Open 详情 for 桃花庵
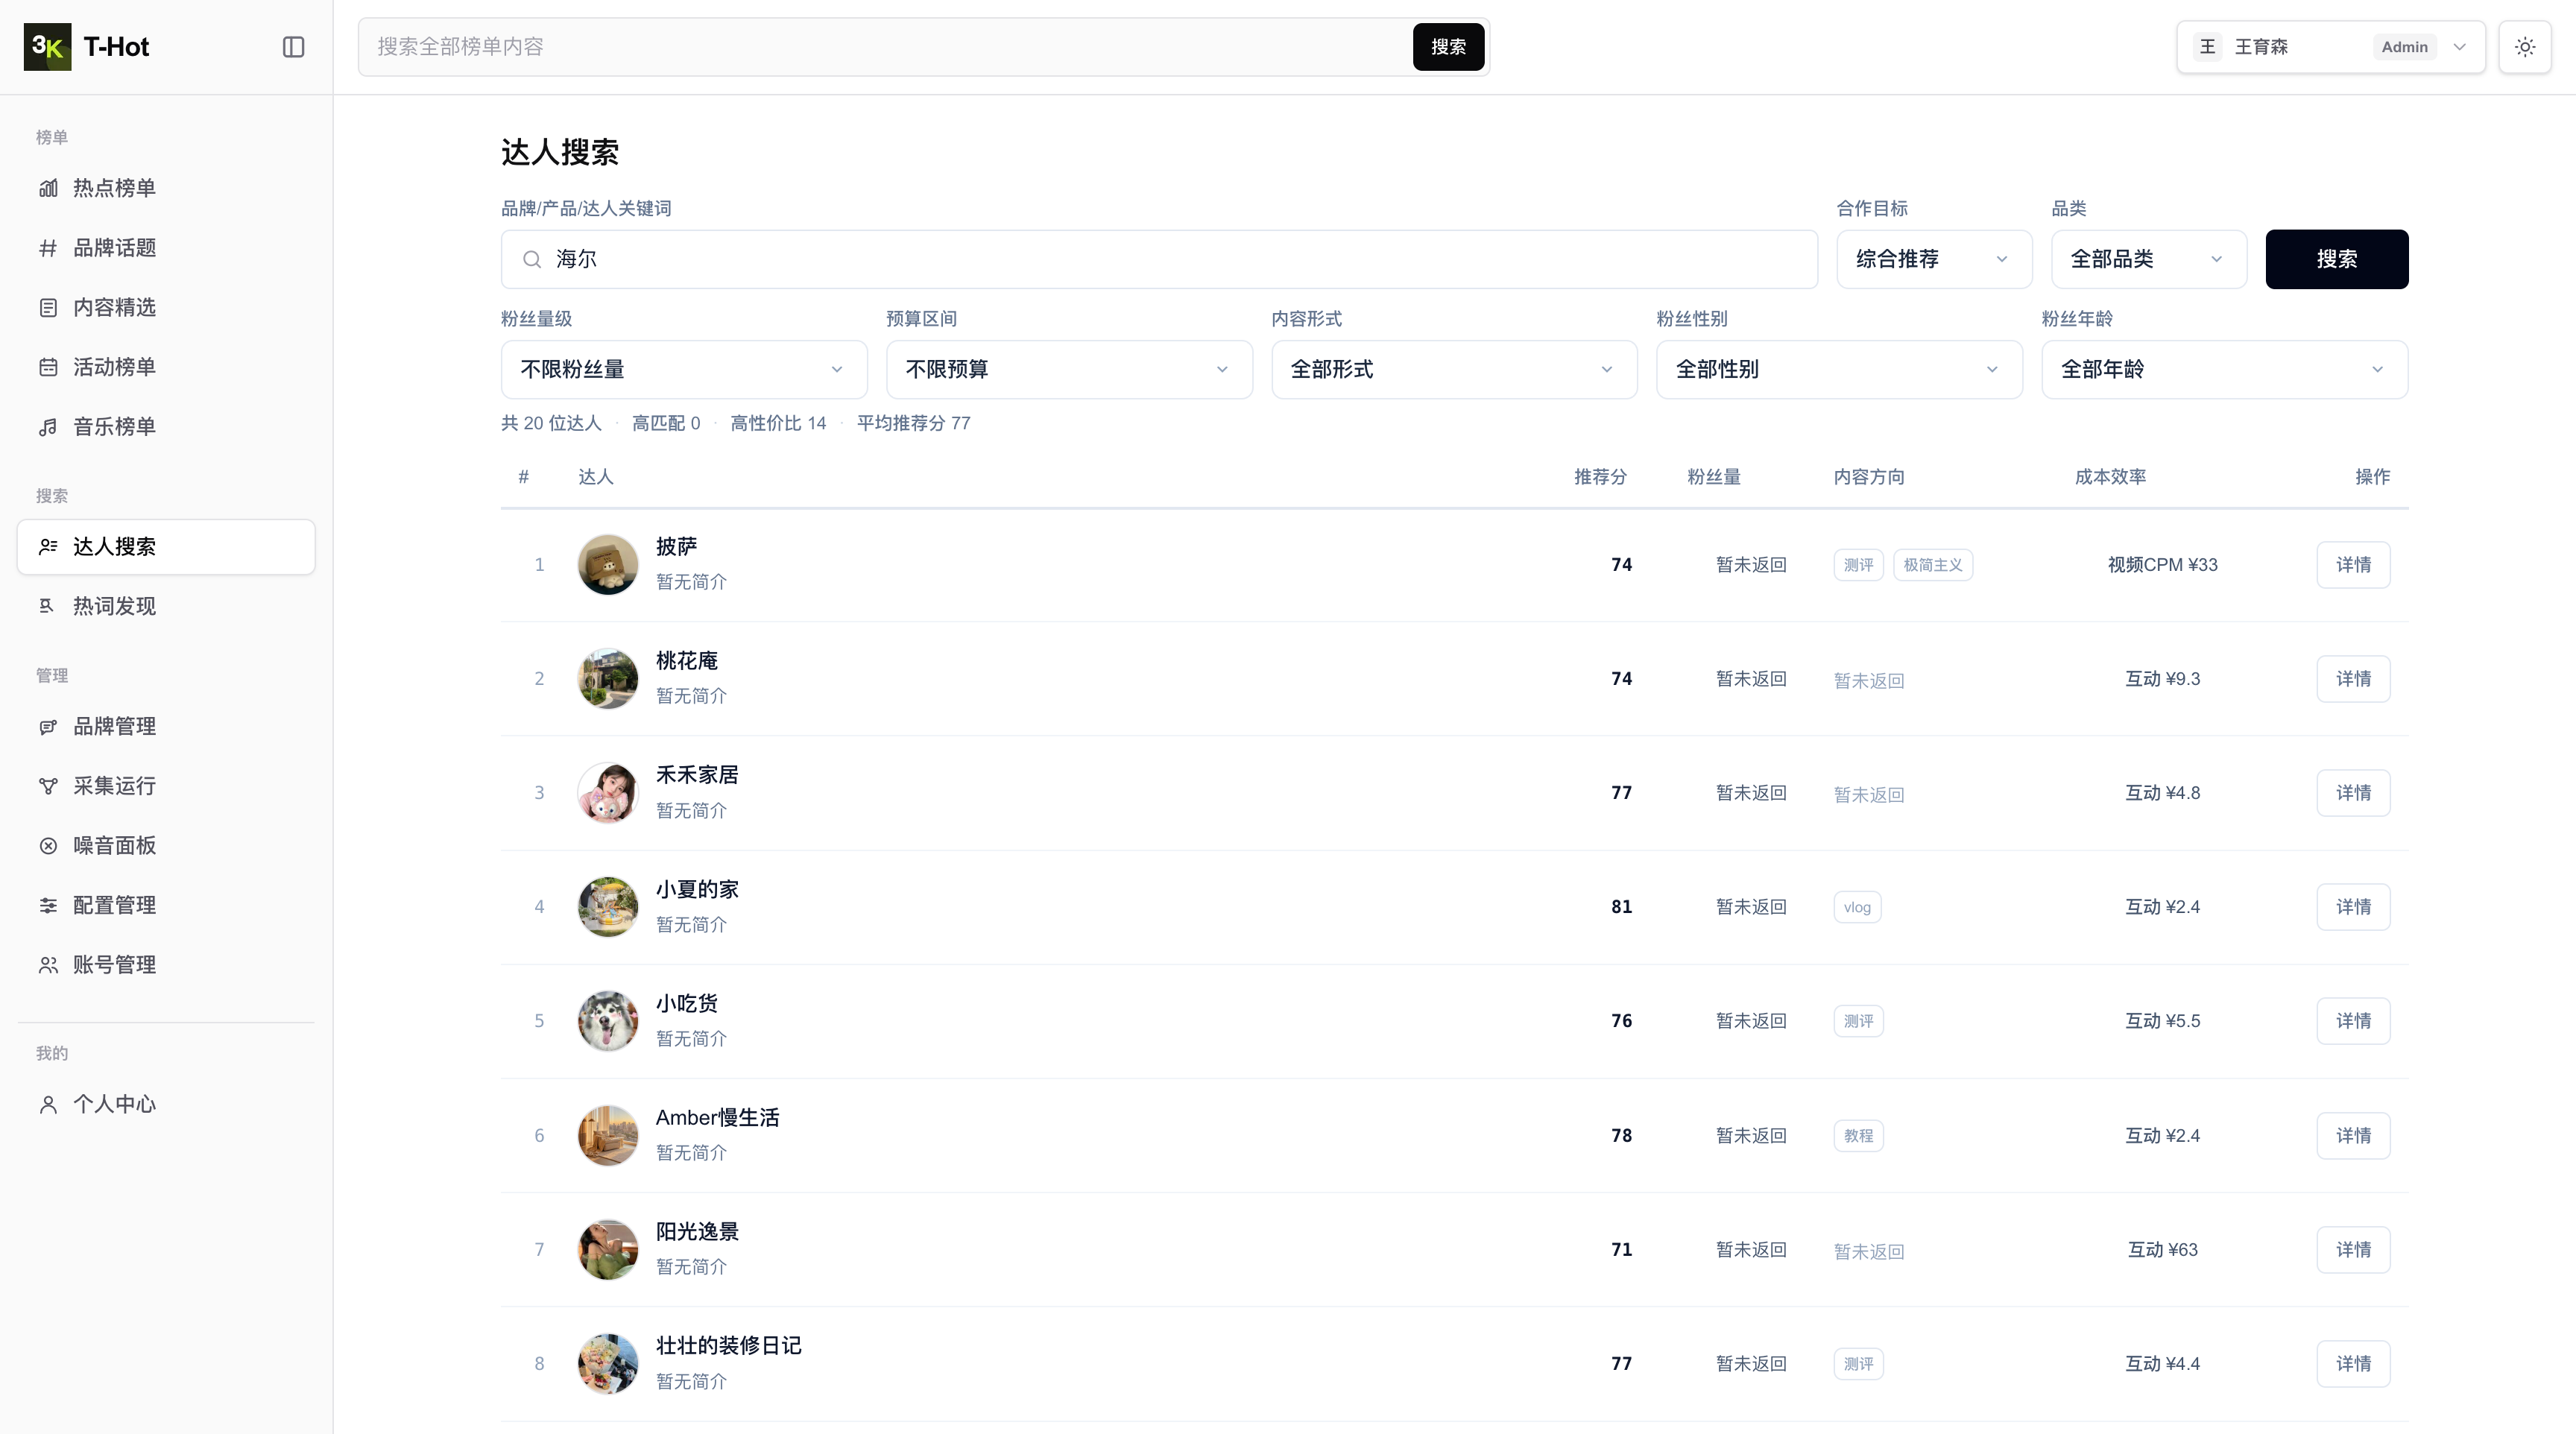This screenshot has height=1434, width=2576. click(2353, 679)
